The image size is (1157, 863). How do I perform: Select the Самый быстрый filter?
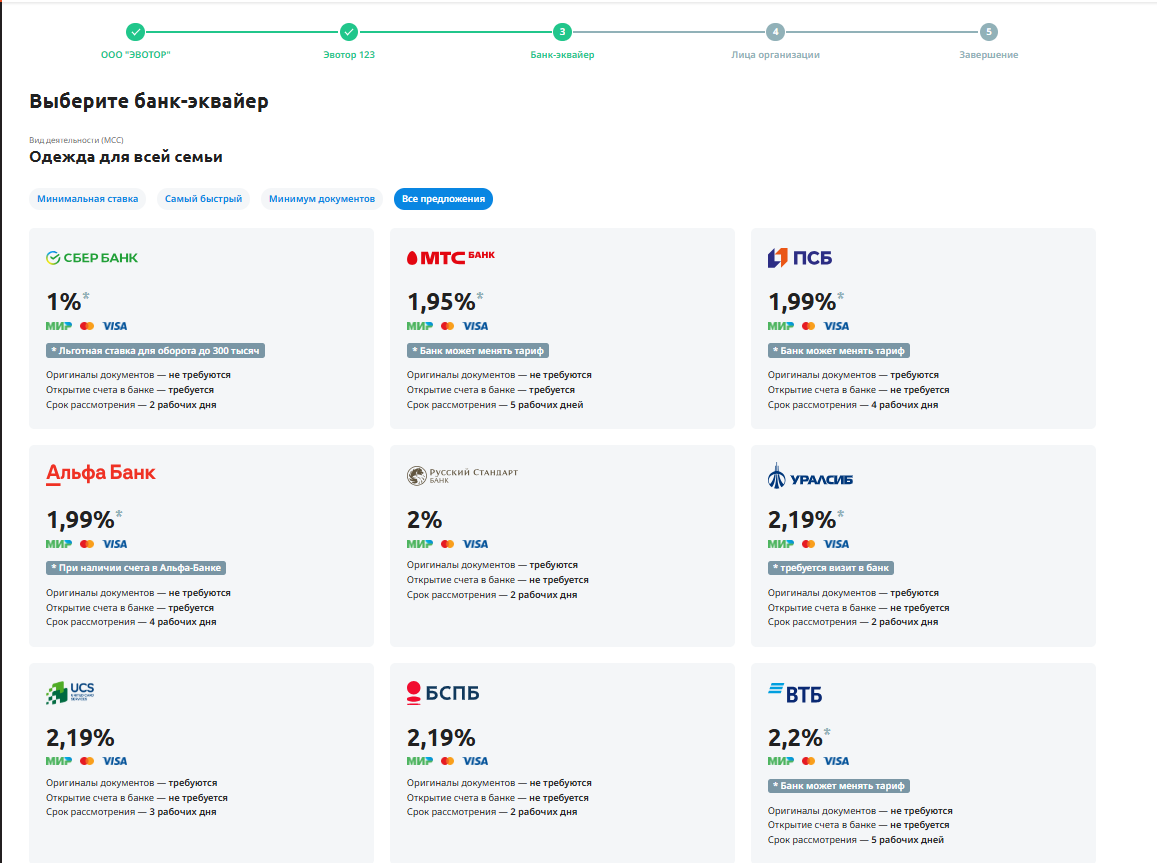pyautogui.click(x=204, y=199)
